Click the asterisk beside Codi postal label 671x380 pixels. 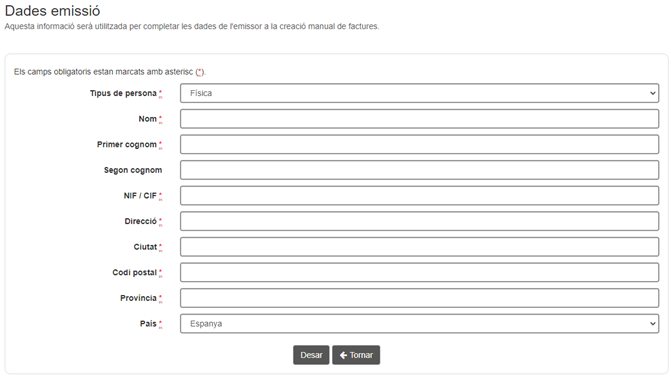[x=160, y=273]
